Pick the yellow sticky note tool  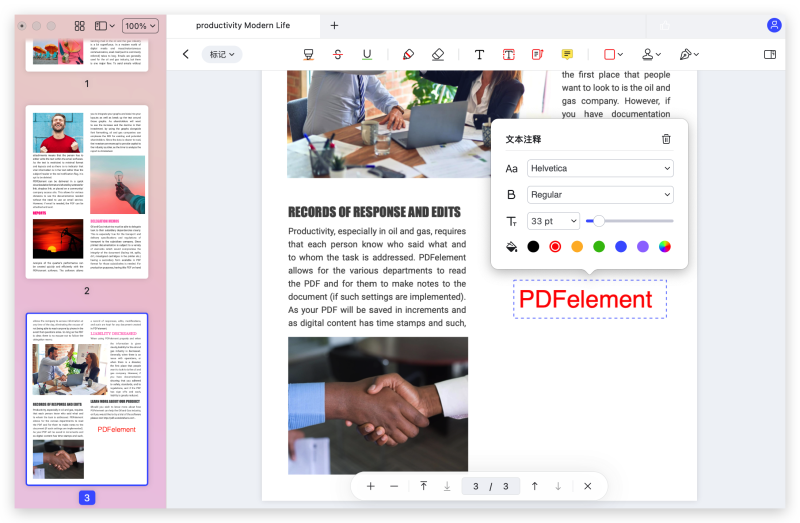(567, 54)
